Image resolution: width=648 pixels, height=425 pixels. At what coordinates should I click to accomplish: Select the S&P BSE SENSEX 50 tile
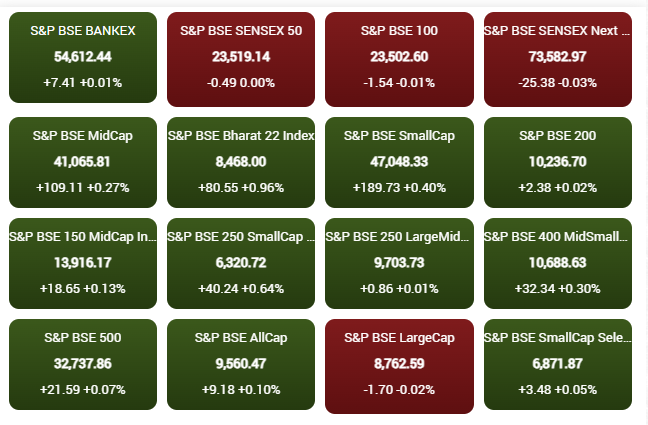tap(241, 58)
